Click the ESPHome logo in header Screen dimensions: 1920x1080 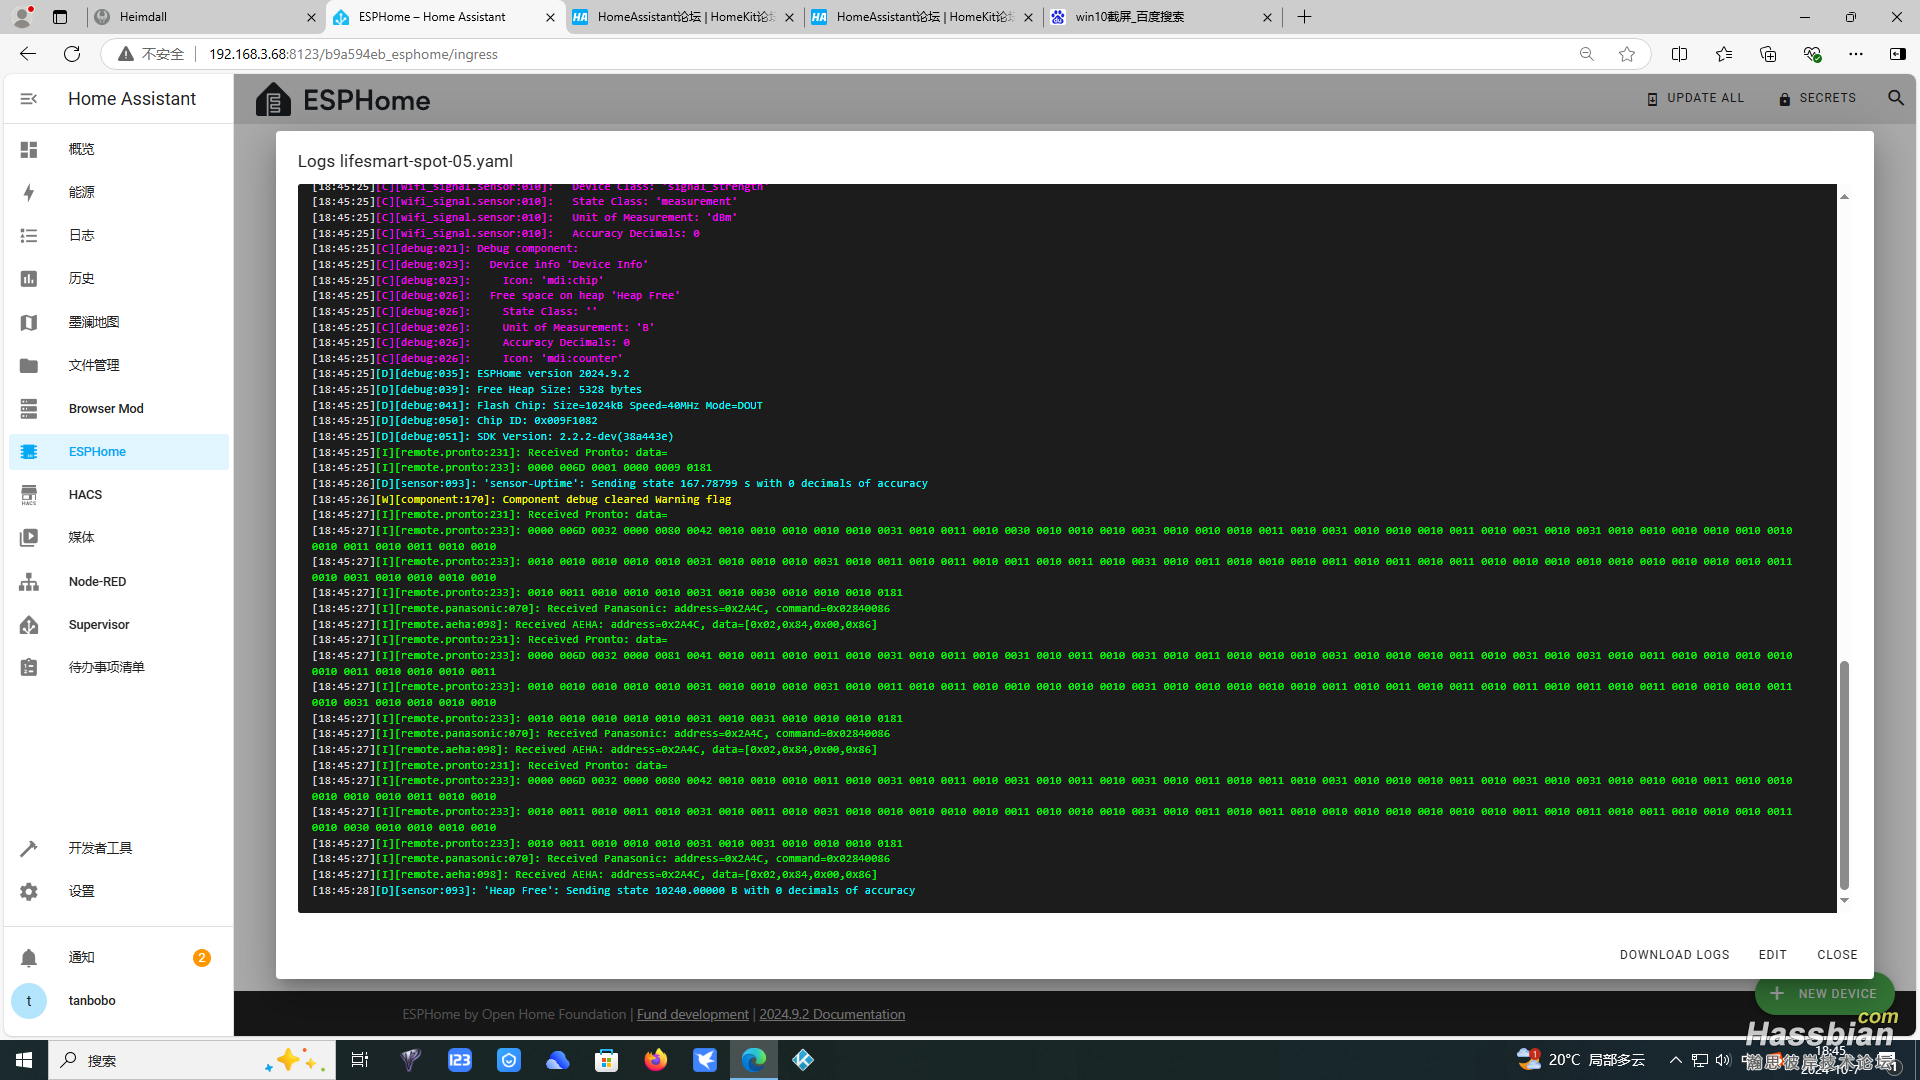[343, 100]
